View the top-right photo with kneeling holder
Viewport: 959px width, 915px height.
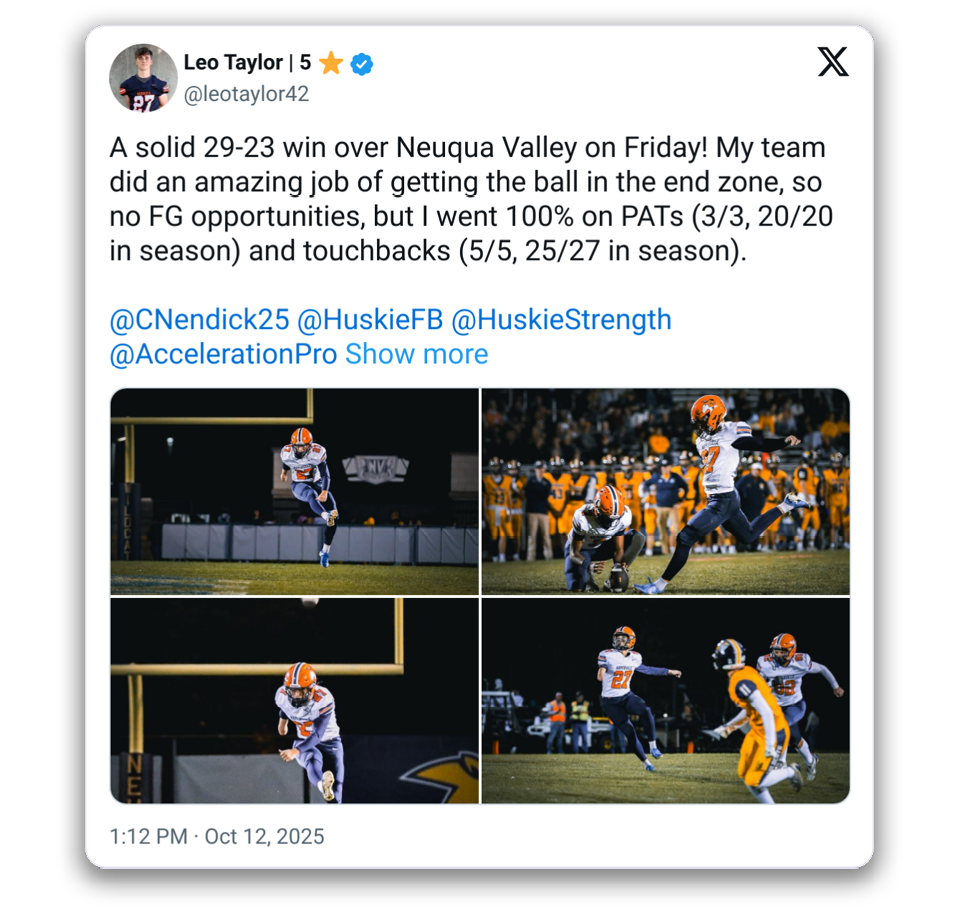(666, 492)
